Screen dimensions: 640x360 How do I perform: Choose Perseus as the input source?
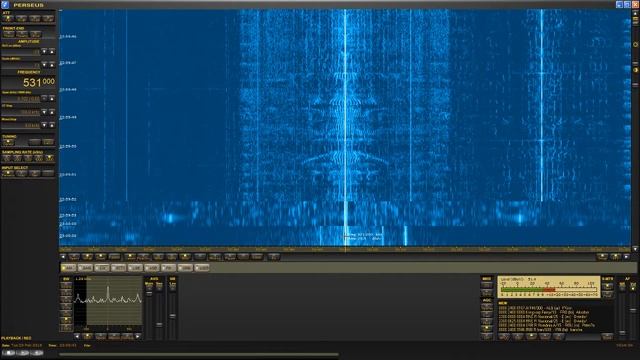coord(8,173)
